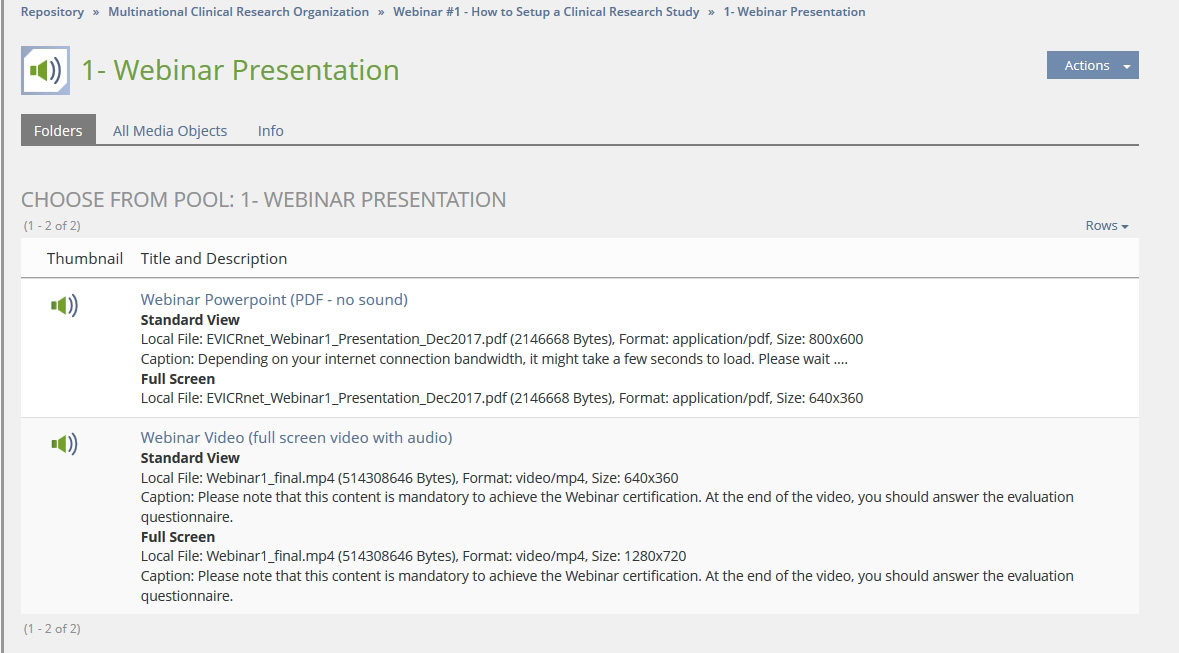
Task: Click the mp4 local file line with size 640x360
Action: pyautogui.click(x=409, y=478)
